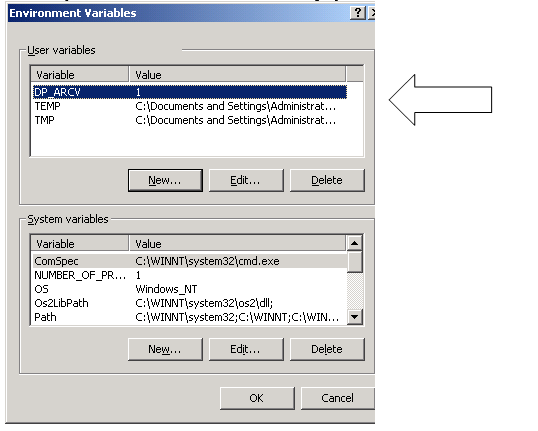Select the DP_ARCV user variable row
The height and width of the screenshot is (431, 538).
[x=190, y=92]
